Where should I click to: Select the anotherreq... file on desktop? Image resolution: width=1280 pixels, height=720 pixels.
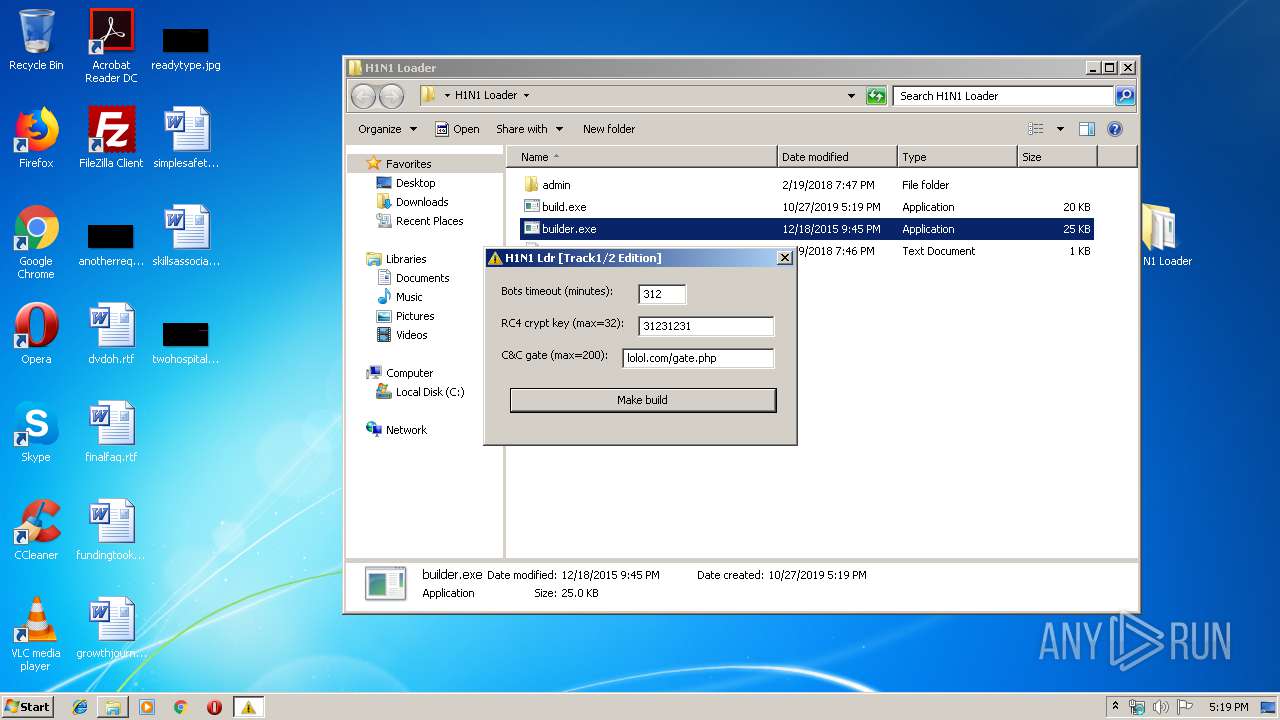[111, 246]
